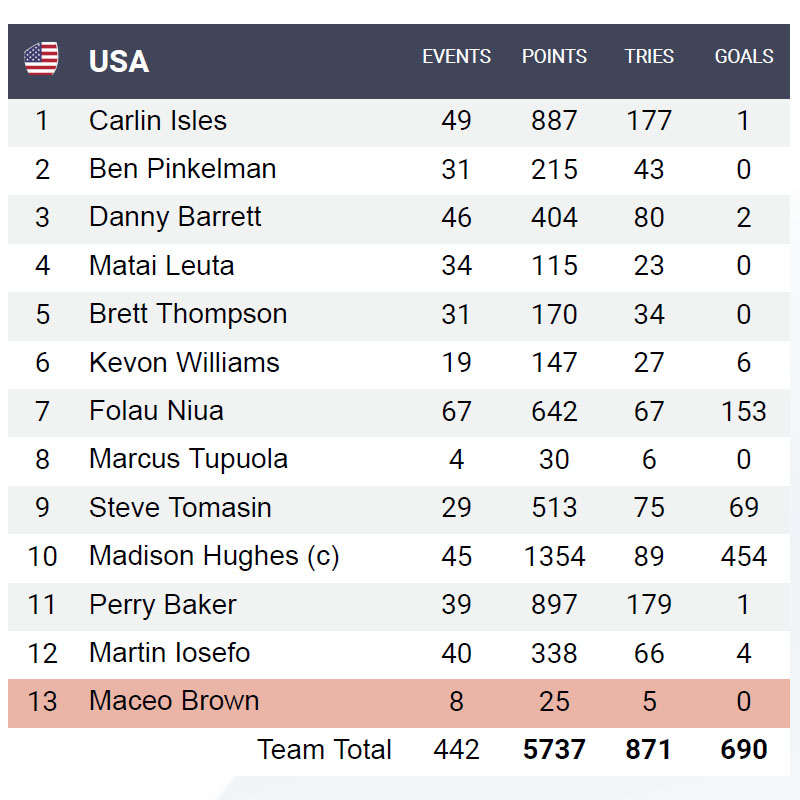Open Carlin Isles player row

tap(158, 121)
